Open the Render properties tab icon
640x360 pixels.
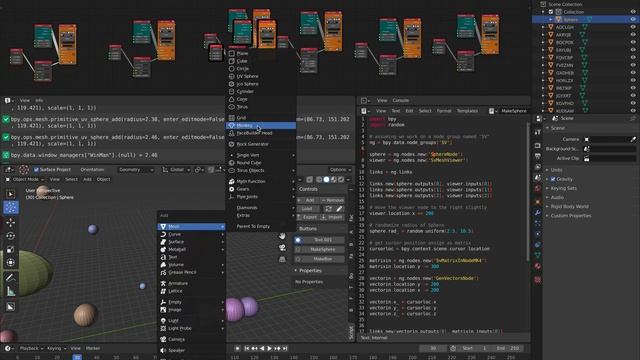(x=538, y=146)
